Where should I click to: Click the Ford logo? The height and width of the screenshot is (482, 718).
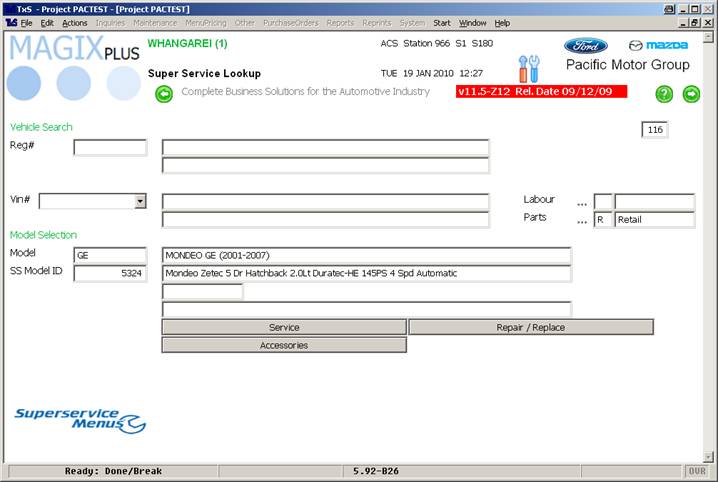click(585, 45)
